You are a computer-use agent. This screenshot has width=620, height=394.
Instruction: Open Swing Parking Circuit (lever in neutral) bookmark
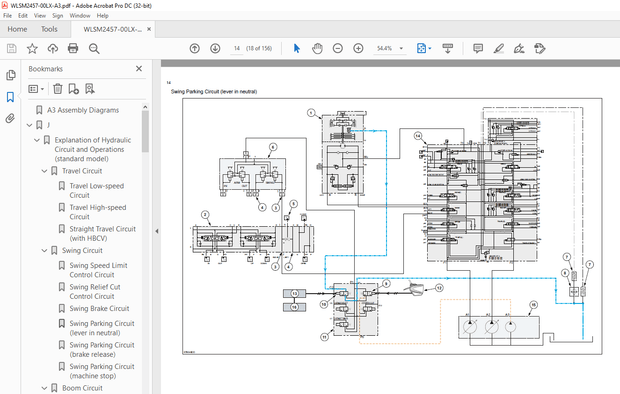[x=102, y=328]
